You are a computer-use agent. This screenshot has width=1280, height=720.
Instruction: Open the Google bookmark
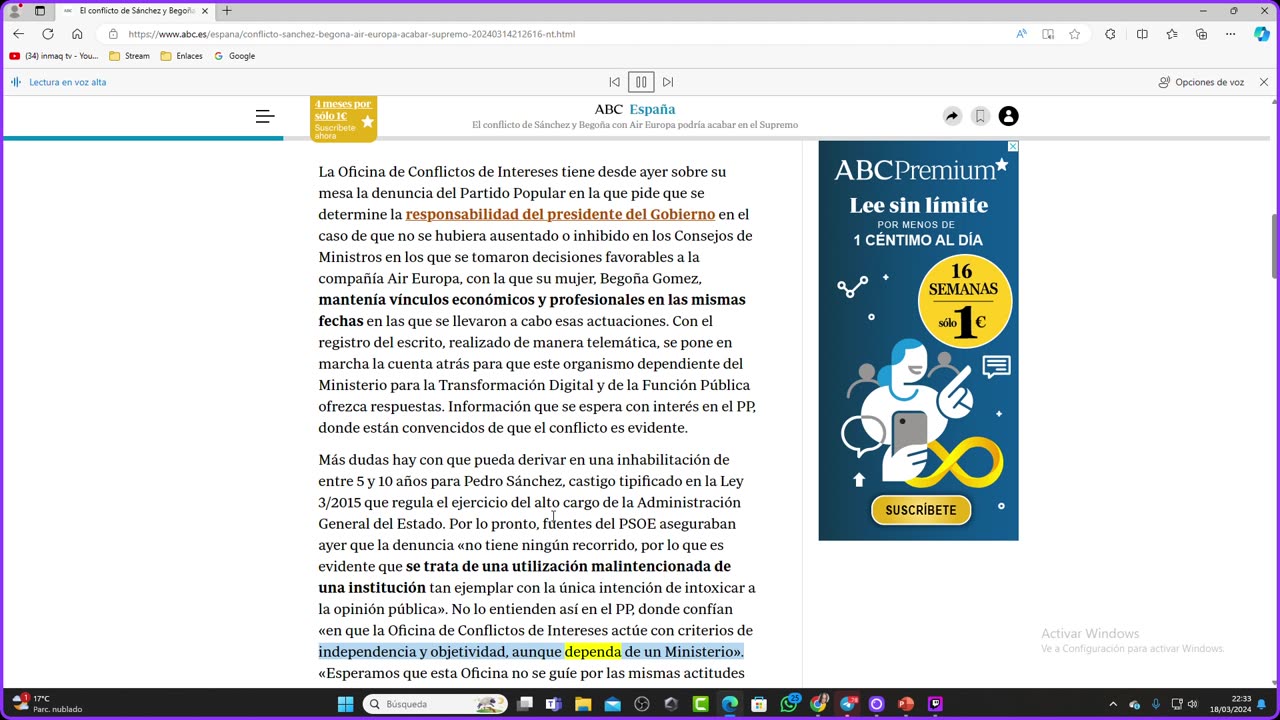click(x=235, y=56)
